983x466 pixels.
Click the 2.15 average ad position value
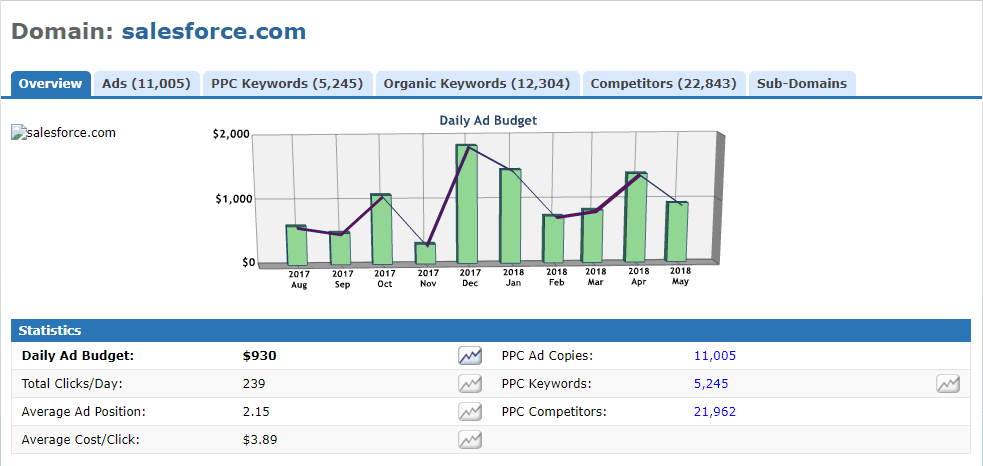256,412
